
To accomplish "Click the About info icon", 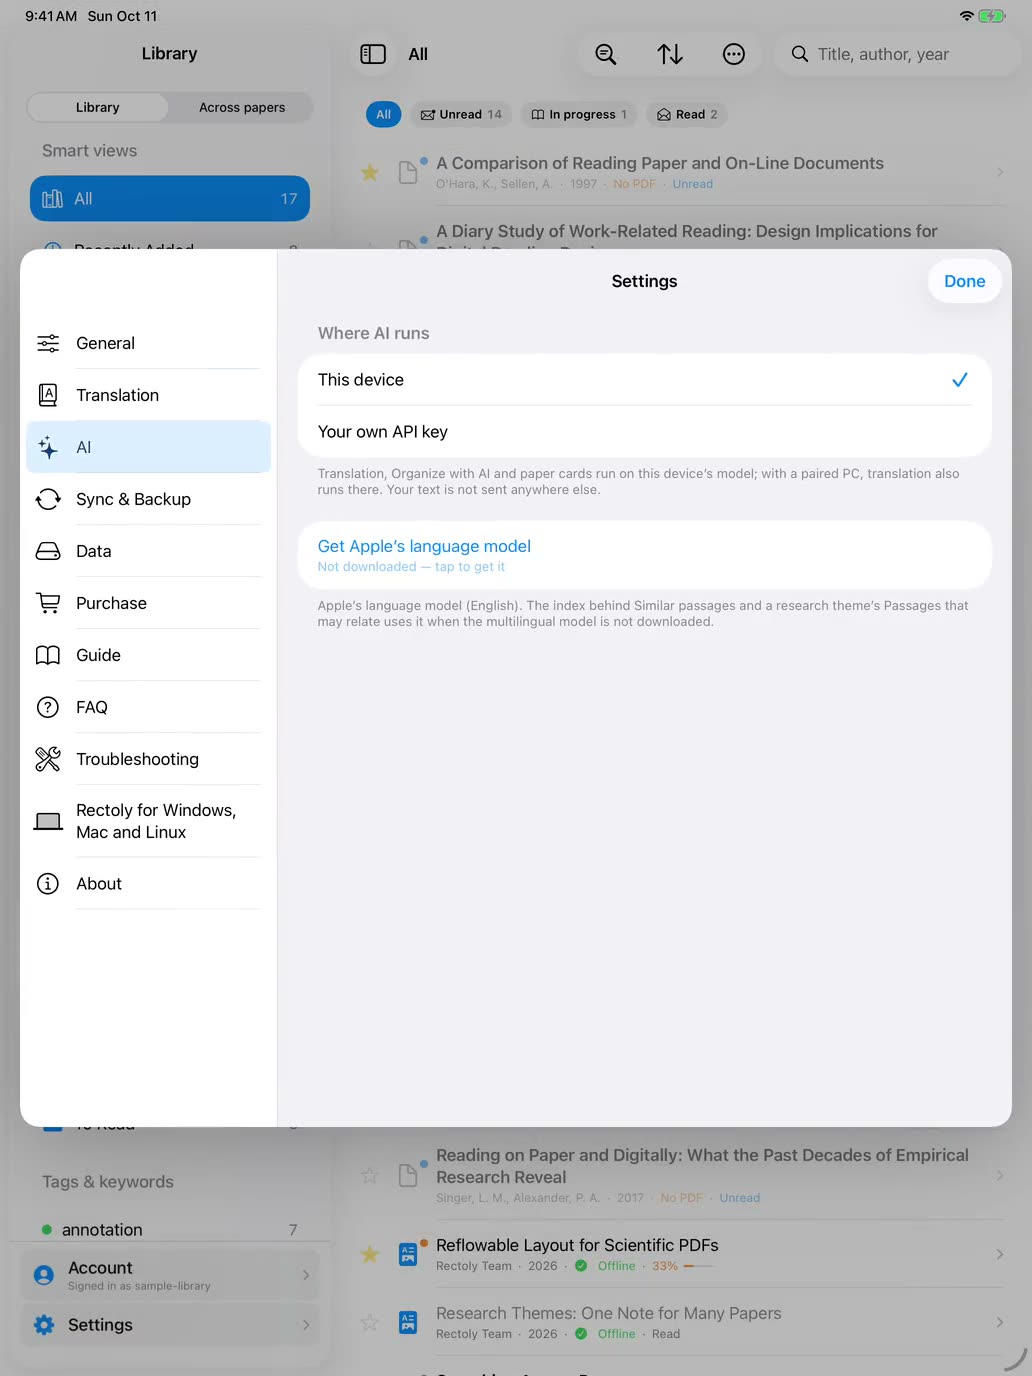I will pyautogui.click(x=48, y=884).
